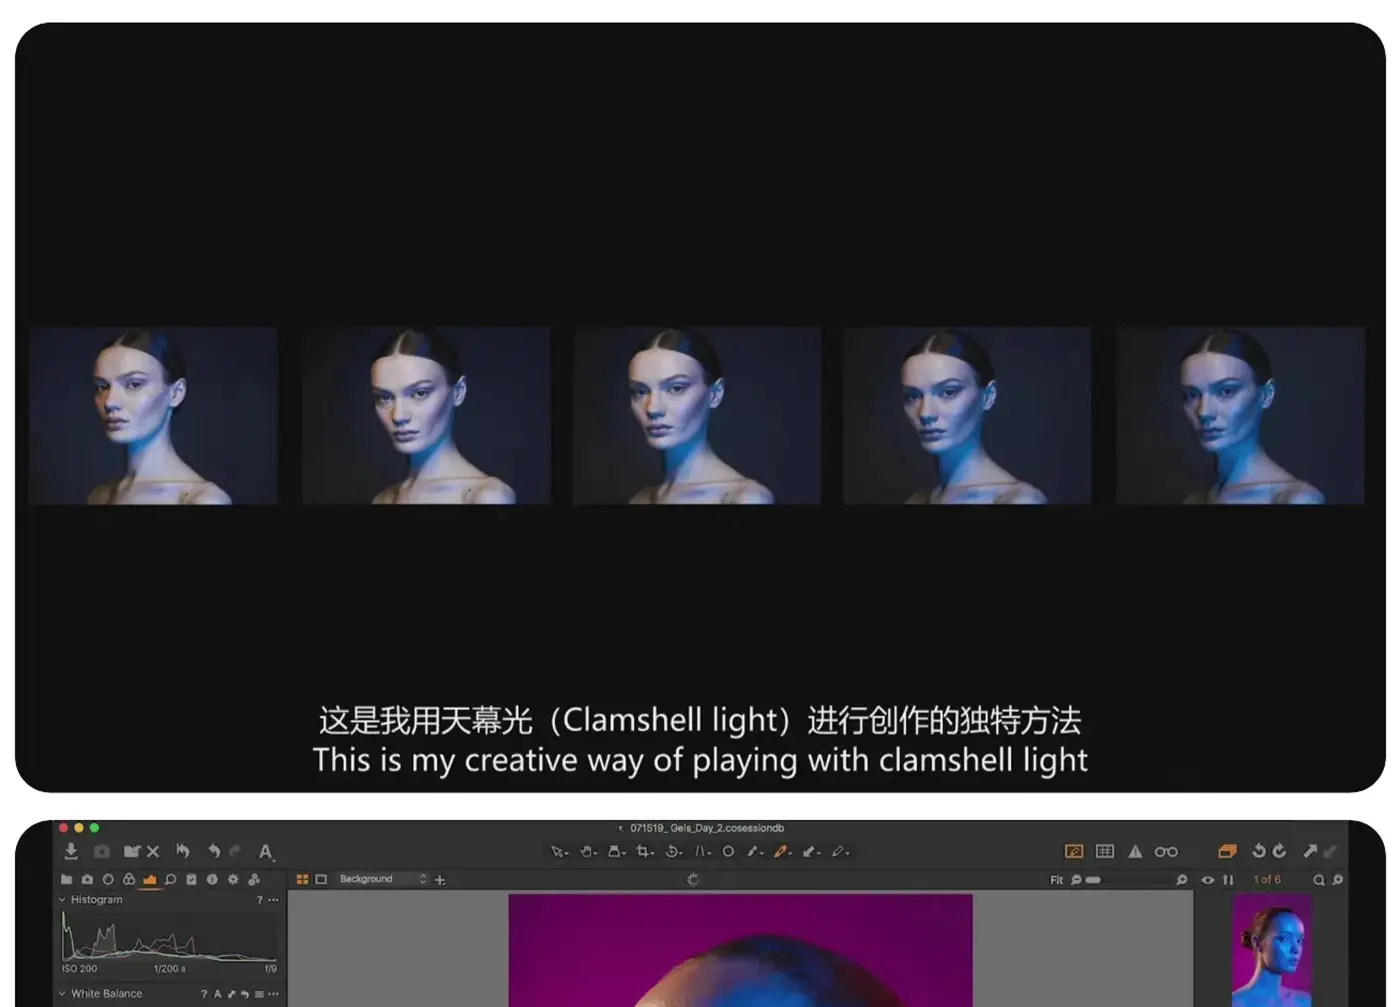Click Histogram help question mark
Viewport: 1400px width, 1007px height.
click(x=260, y=900)
